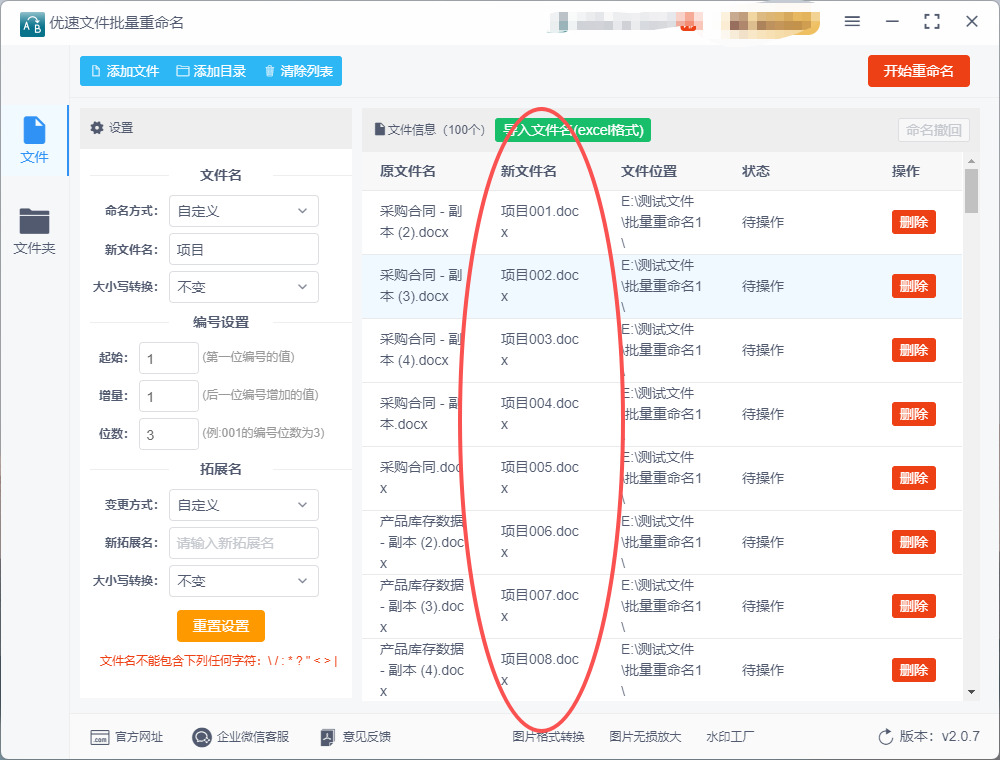Switch to 文件夹 folder mode icon
1000x760 pixels.
click(34, 222)
